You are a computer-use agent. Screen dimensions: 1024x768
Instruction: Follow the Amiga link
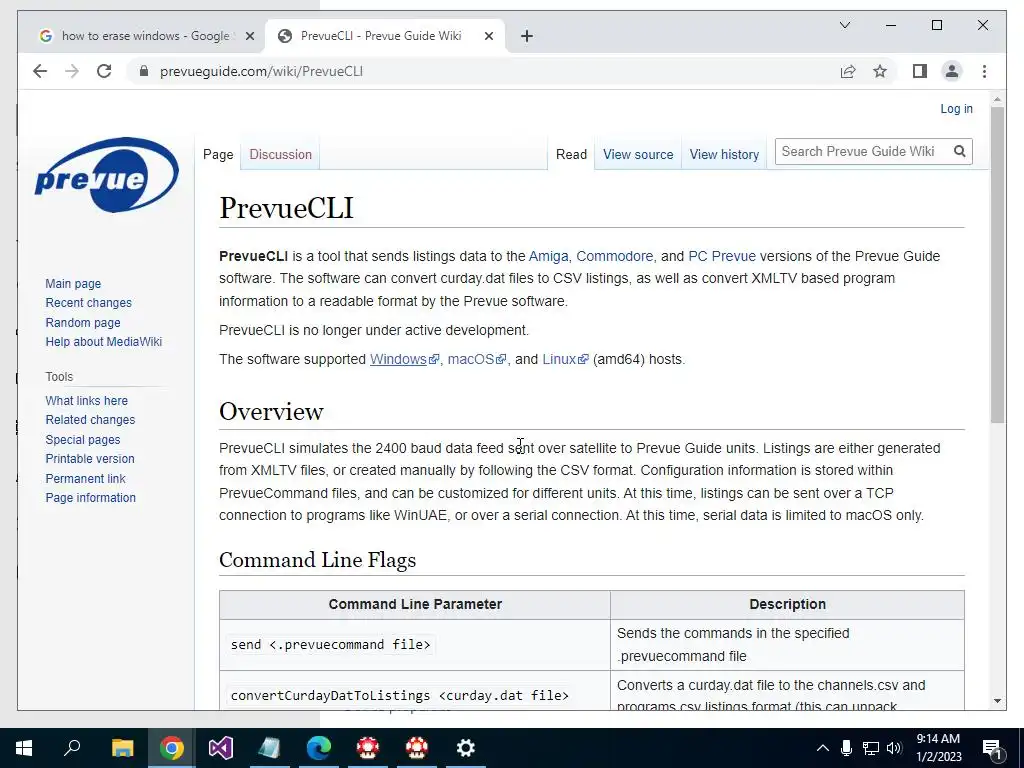[549, 256]
